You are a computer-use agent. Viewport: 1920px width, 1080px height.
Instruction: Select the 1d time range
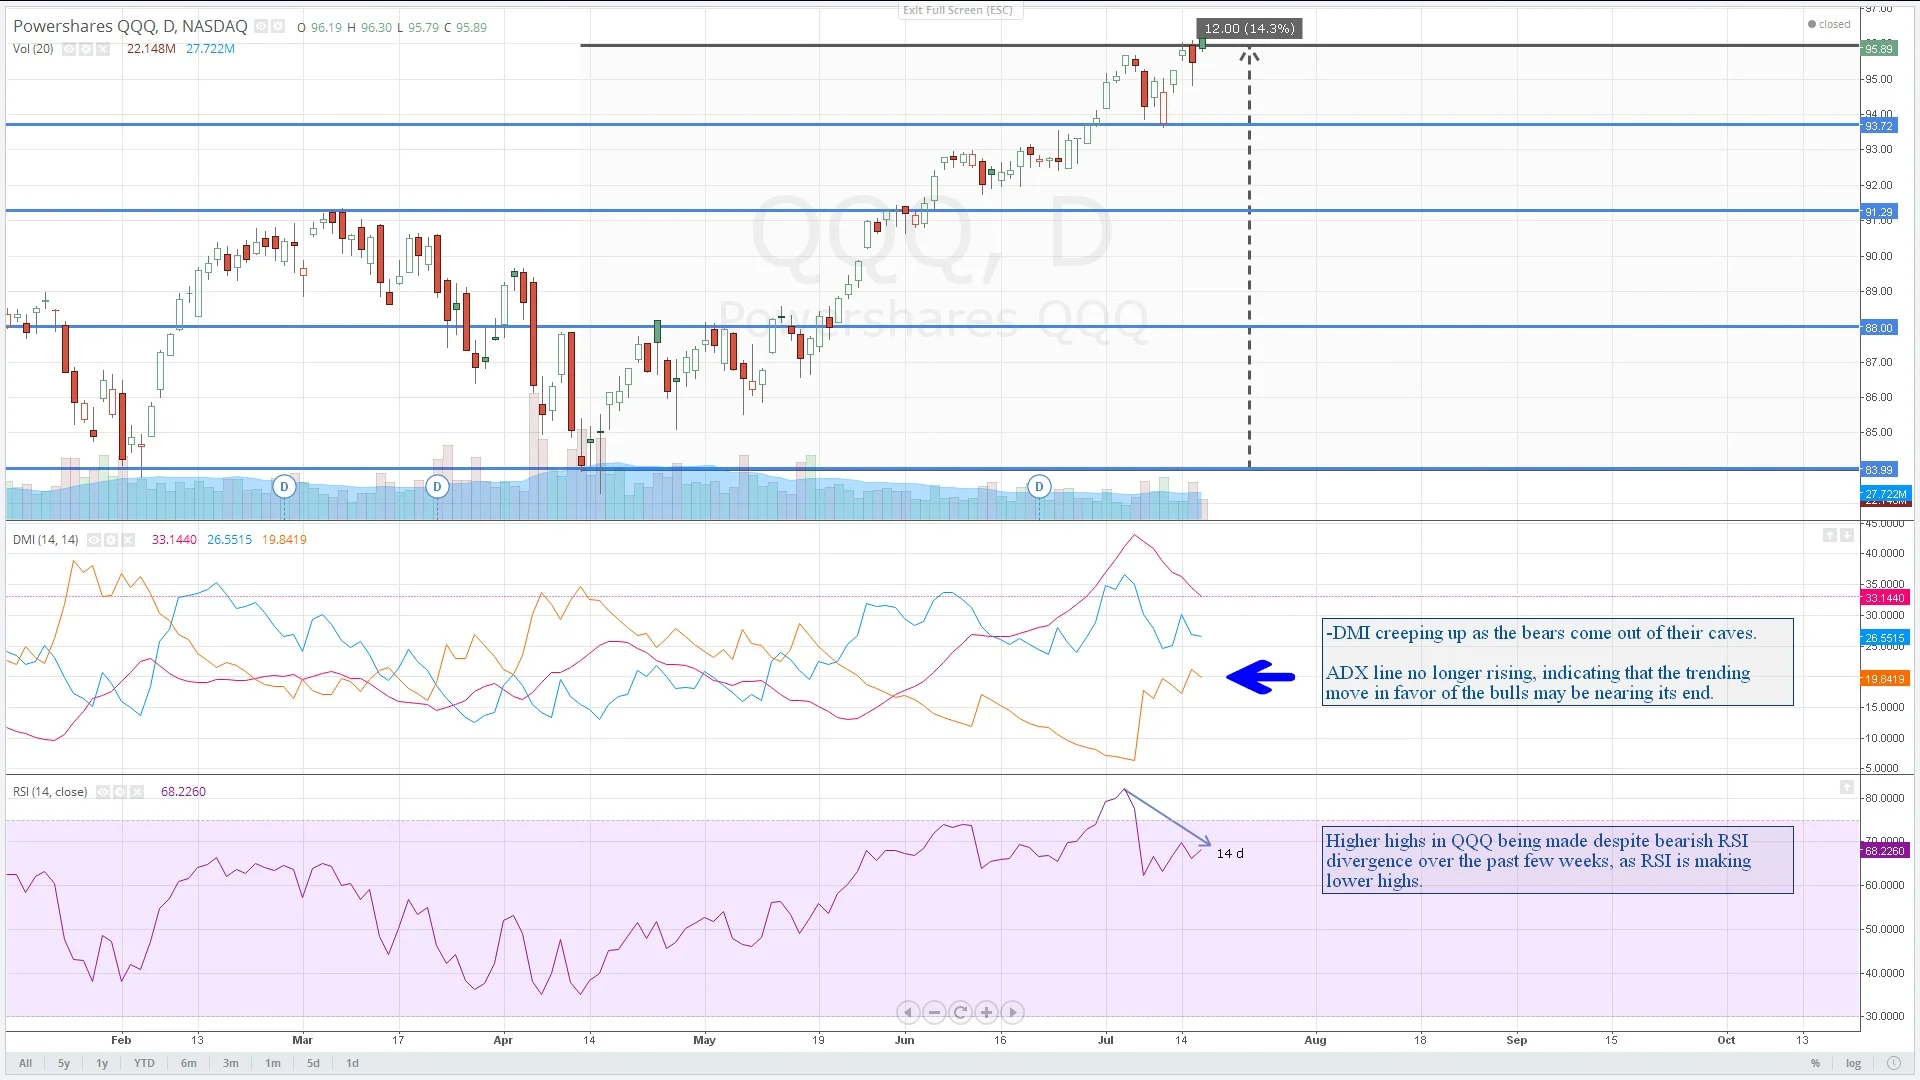(x=352, y=1064)
